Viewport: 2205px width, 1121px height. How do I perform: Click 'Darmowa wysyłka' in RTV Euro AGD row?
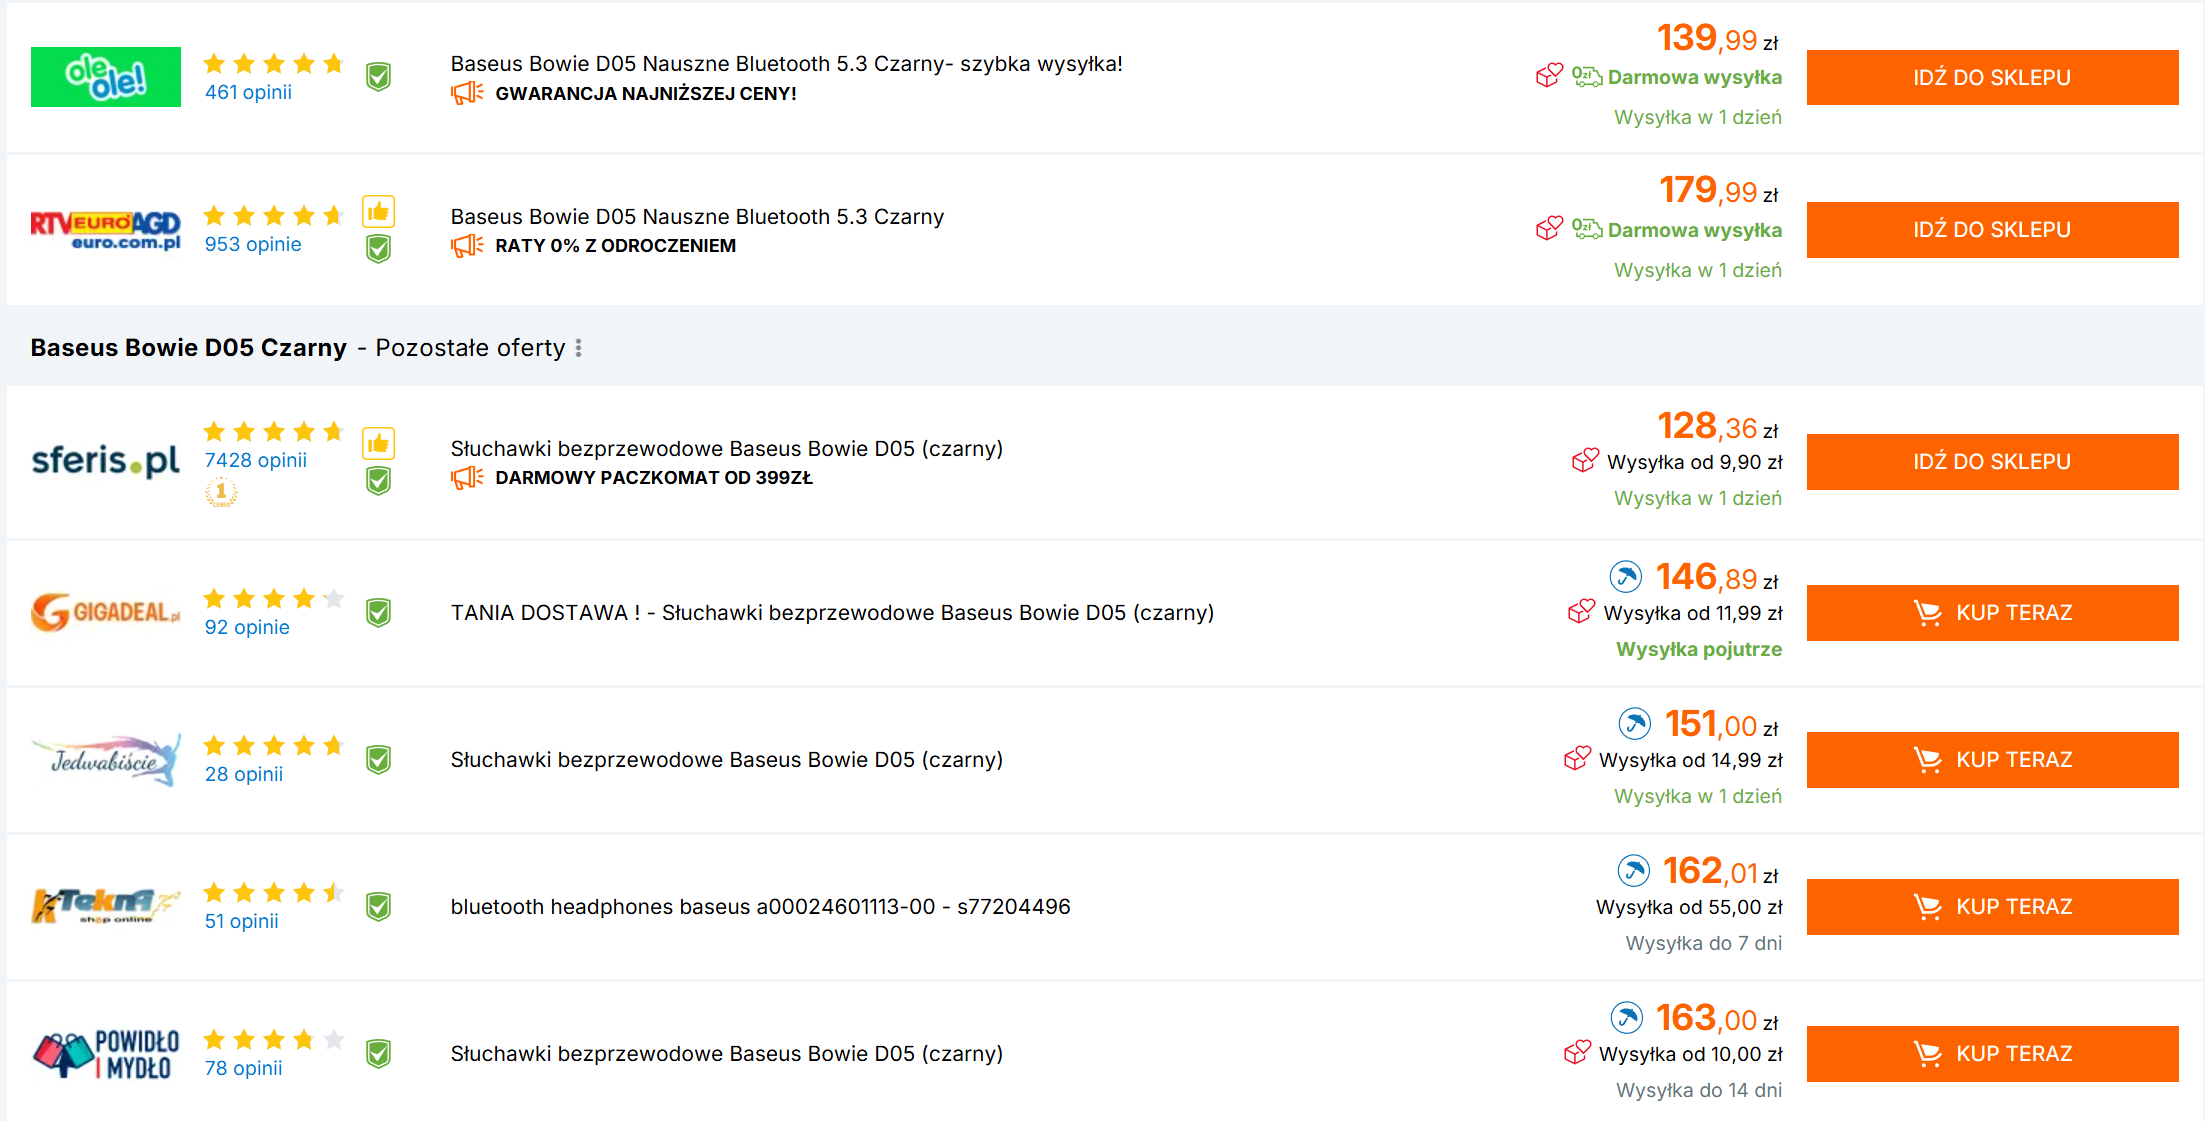click(1695, 231)
